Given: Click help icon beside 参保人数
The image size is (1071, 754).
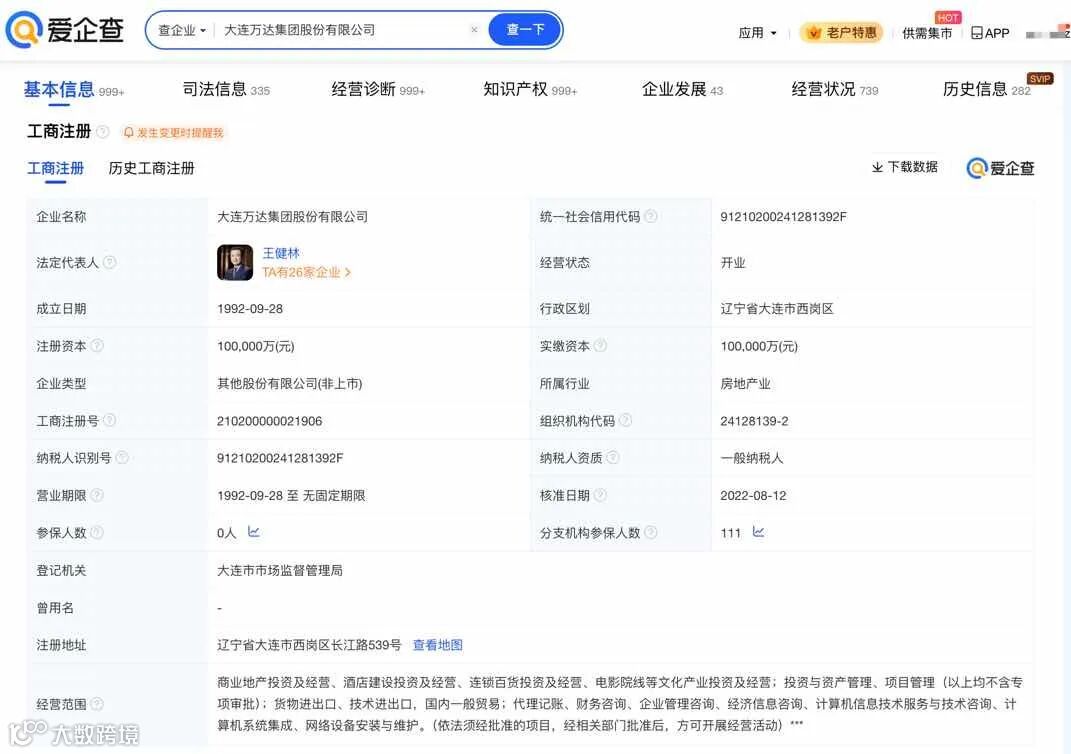Looking at the screenshot, I should click(97, 532).
